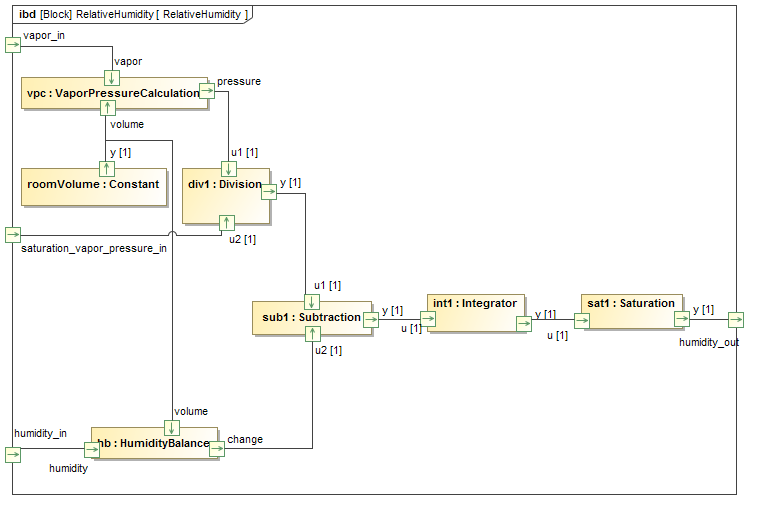Viewport: 768px width, 519px height.
Task: Select the y [1] output port of sat1
Action: pyautogui.click(x=682, y=319)
